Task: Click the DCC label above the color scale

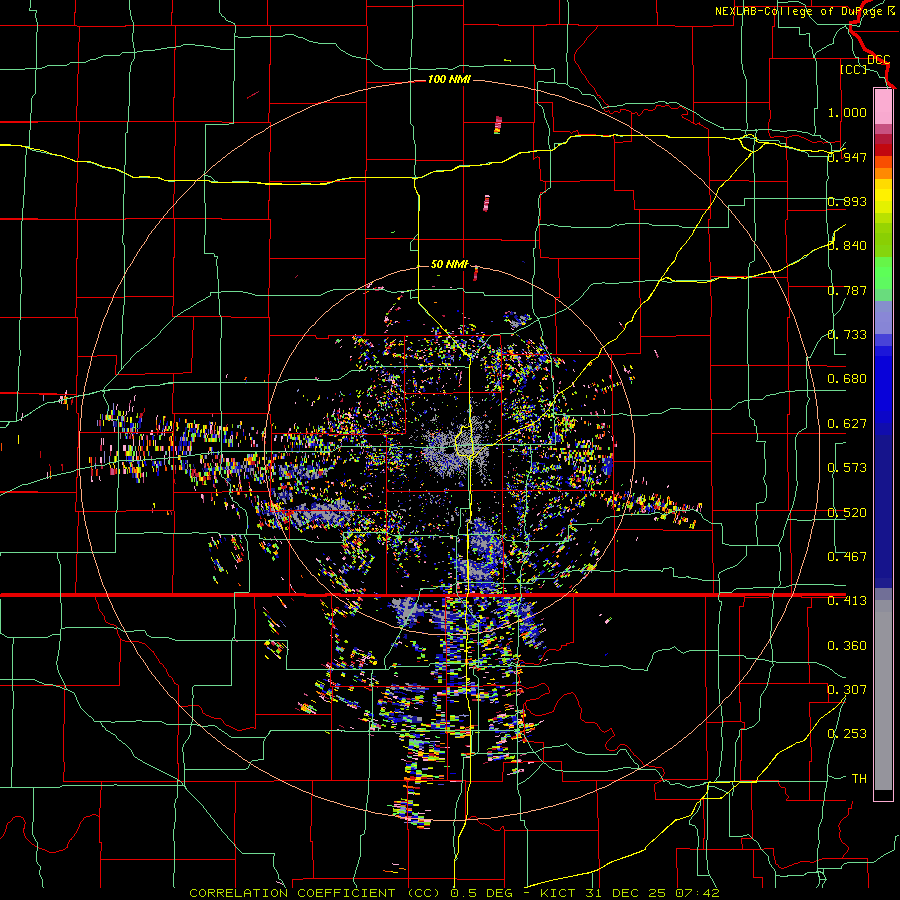Action: pyautogui.click(x=879, y=60)
